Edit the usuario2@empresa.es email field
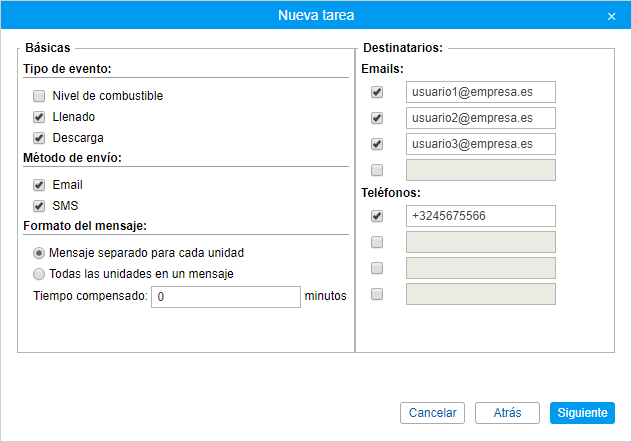Screen dimensions: 632x442 (481, 118)
